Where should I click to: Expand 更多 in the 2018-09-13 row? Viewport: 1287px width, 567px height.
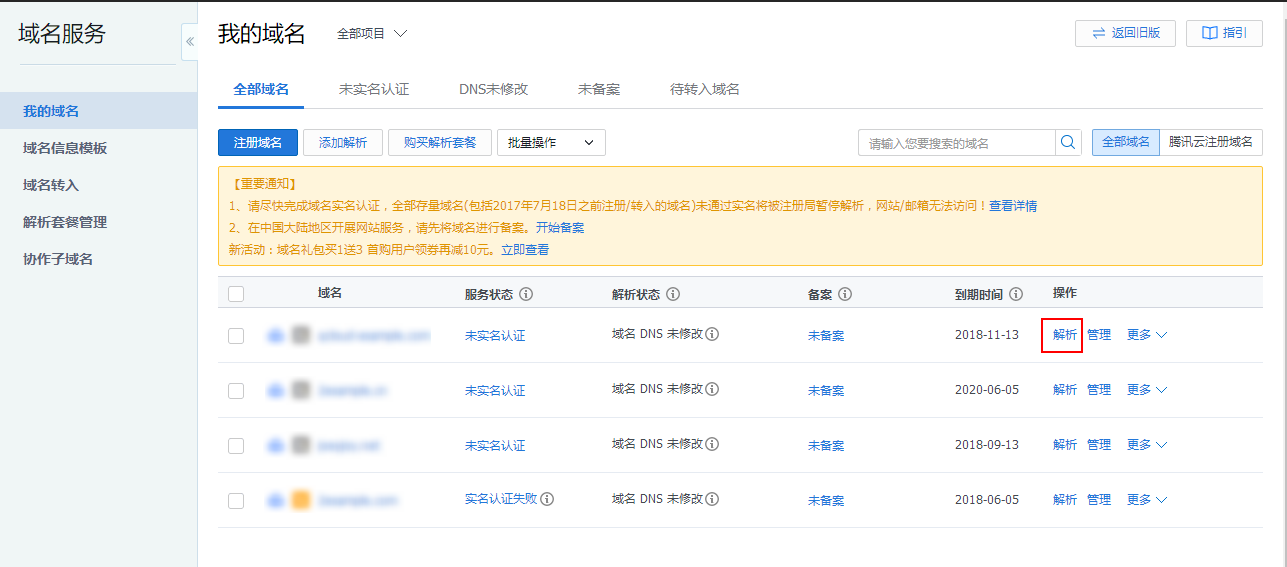click(x=1147, y=445)
